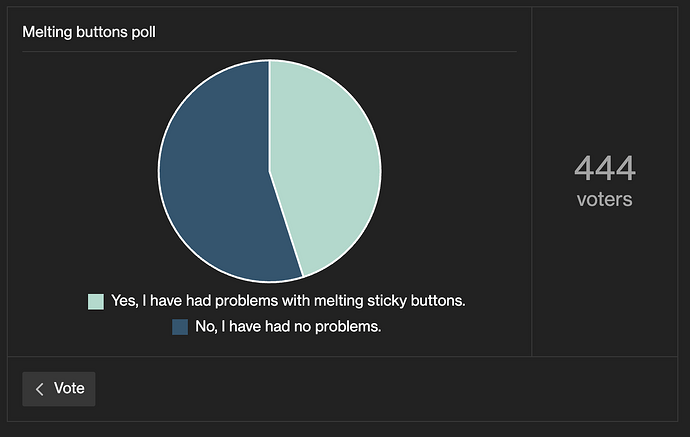Image resolution: width=690 pixels, height=437 pixels.
Task: Click the horizontal divider under the poll title
Action: 270,51
